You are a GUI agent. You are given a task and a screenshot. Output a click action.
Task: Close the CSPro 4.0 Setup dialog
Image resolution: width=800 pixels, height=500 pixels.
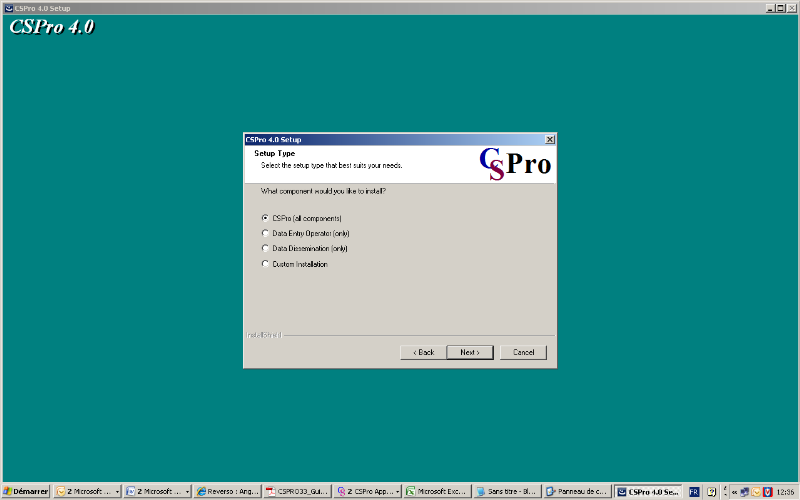[x=549, y=139]
